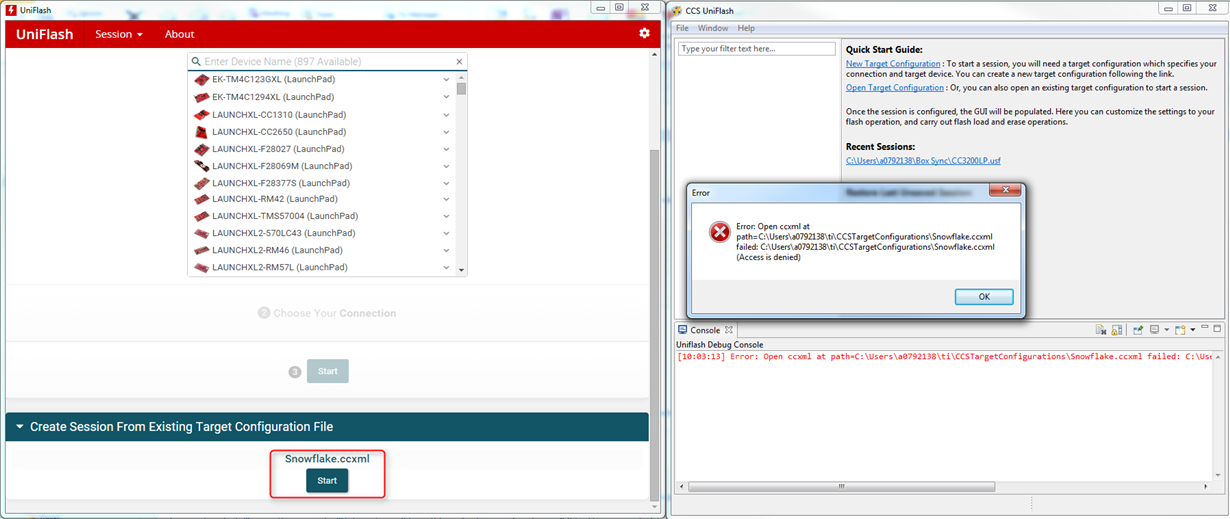1230x519 pixels.
Task: Open the About page in UniFlash
Action: point(179,34)
